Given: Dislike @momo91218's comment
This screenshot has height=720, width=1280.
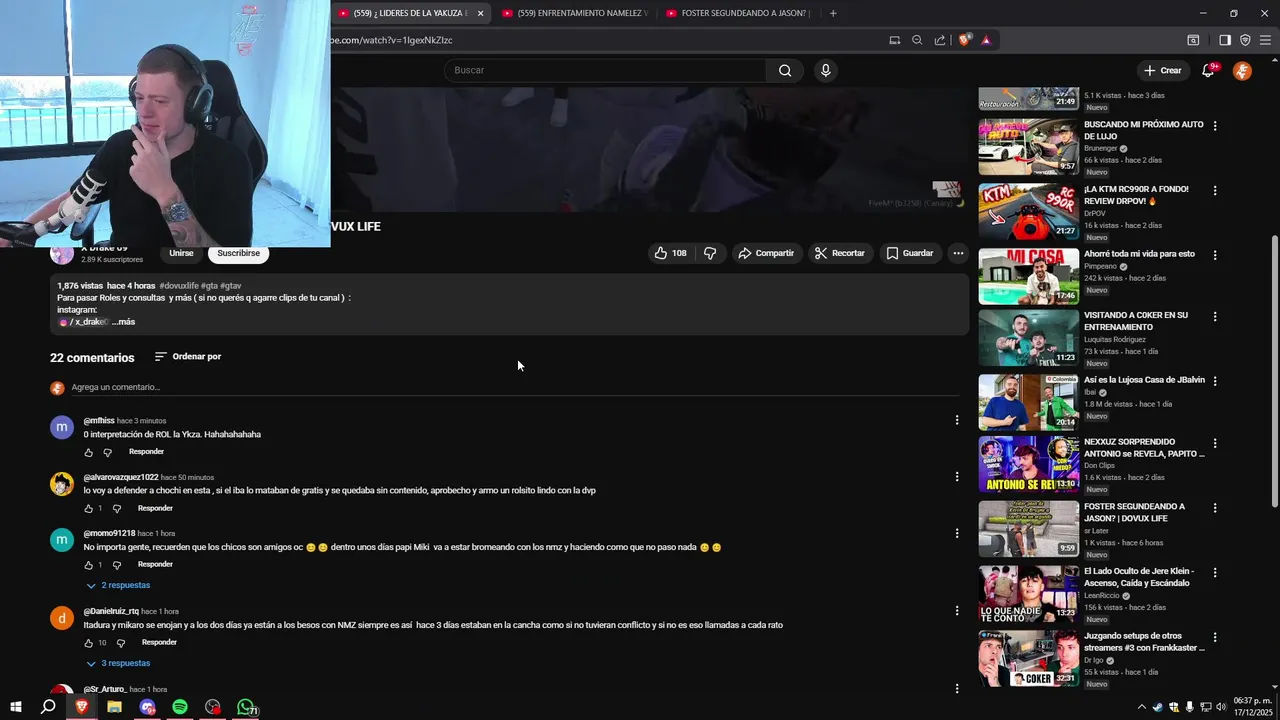Looking at the screenshot, I should point(117,565).
